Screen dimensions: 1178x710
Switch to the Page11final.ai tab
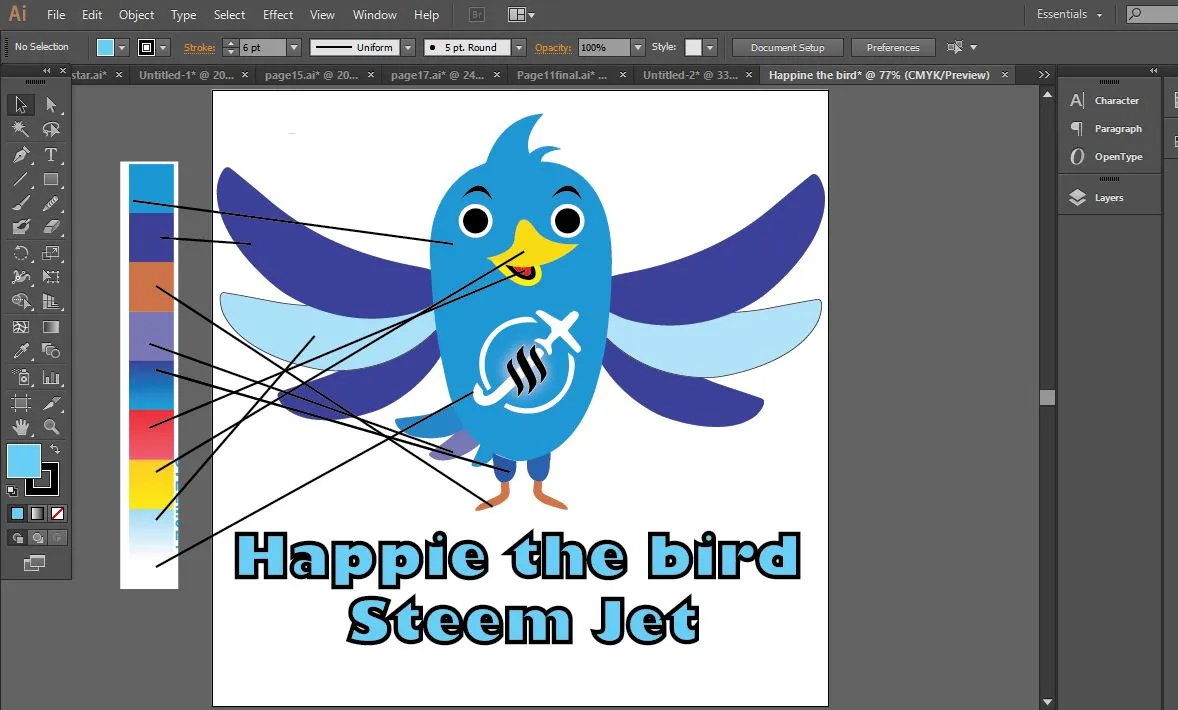[562, 75]
